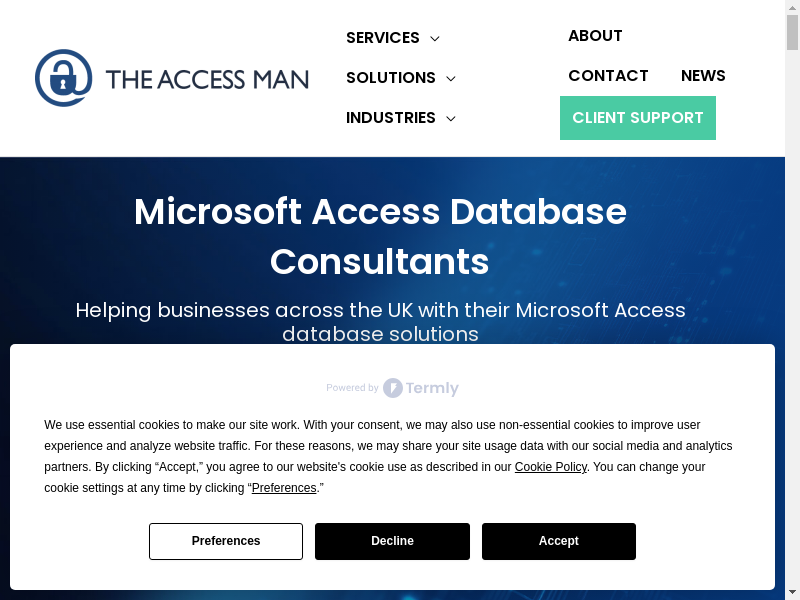Visit the News page
Image resolution: width=800 pixels, height=600 pixels.
pyautogui.click(x=703, y=76)
